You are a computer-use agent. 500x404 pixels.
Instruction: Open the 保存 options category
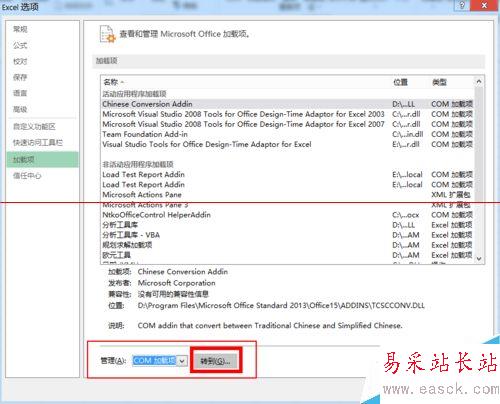click(20, 77)
